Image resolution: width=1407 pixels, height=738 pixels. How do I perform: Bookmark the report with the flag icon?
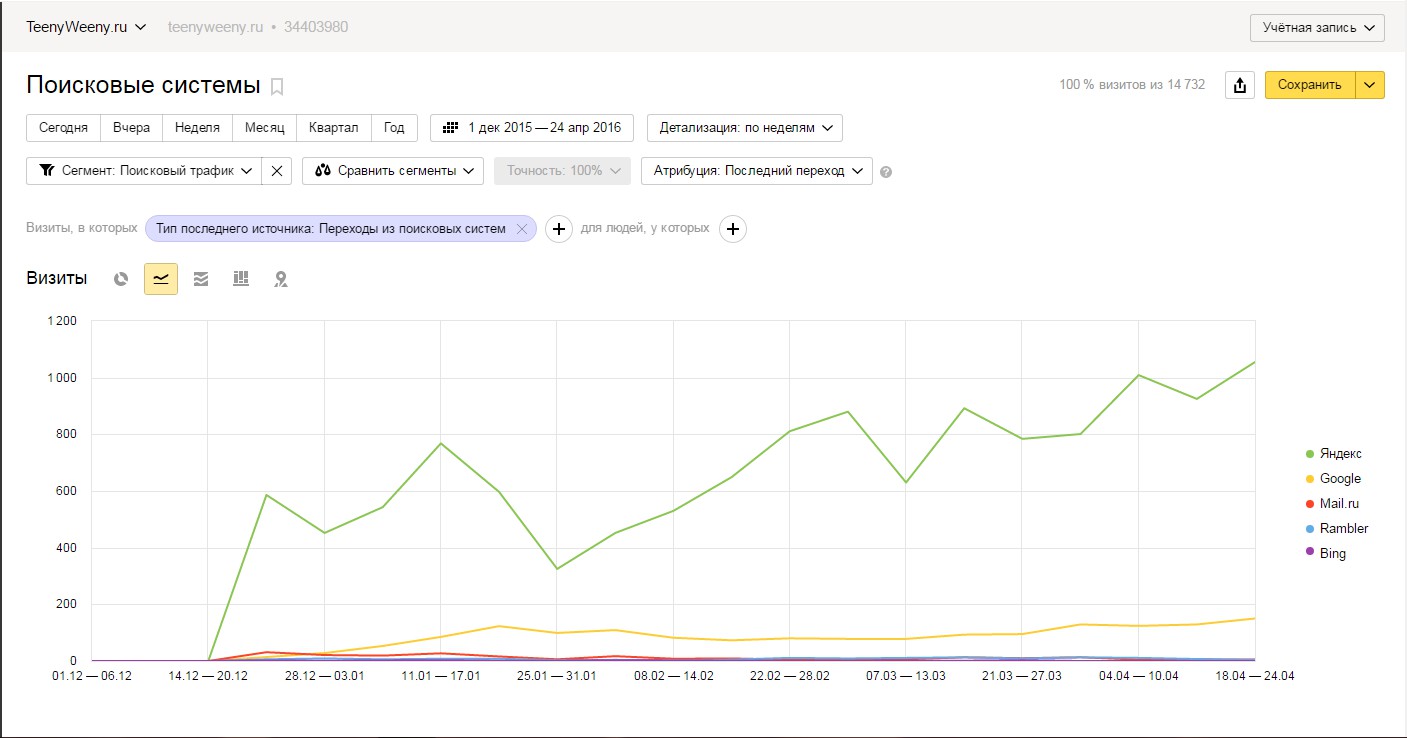pos(277,86)
